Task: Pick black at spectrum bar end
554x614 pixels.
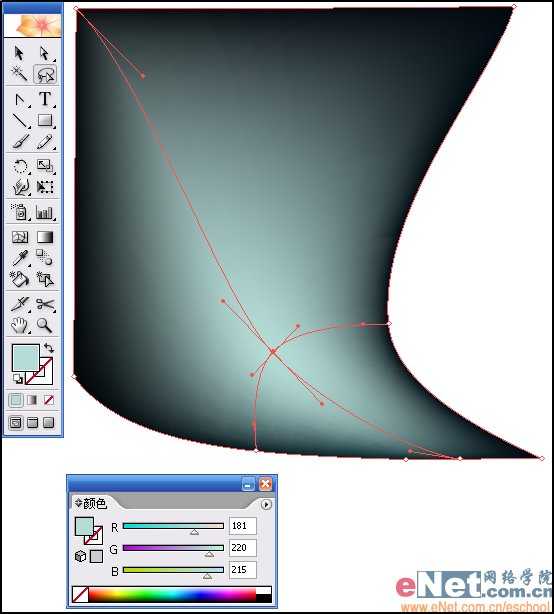Action: point(263,598)
